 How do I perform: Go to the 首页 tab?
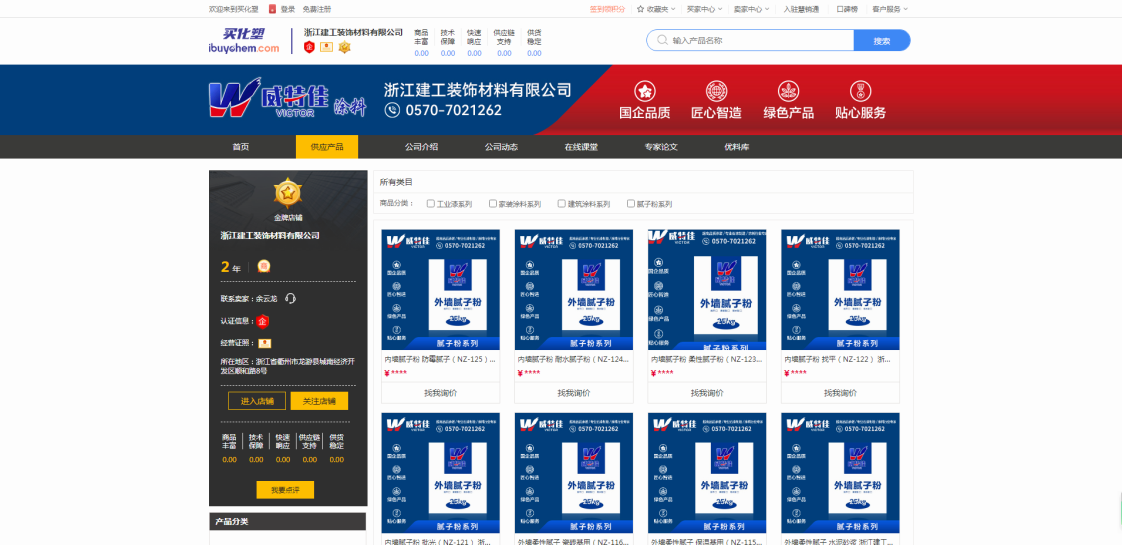tap(240, 147)
